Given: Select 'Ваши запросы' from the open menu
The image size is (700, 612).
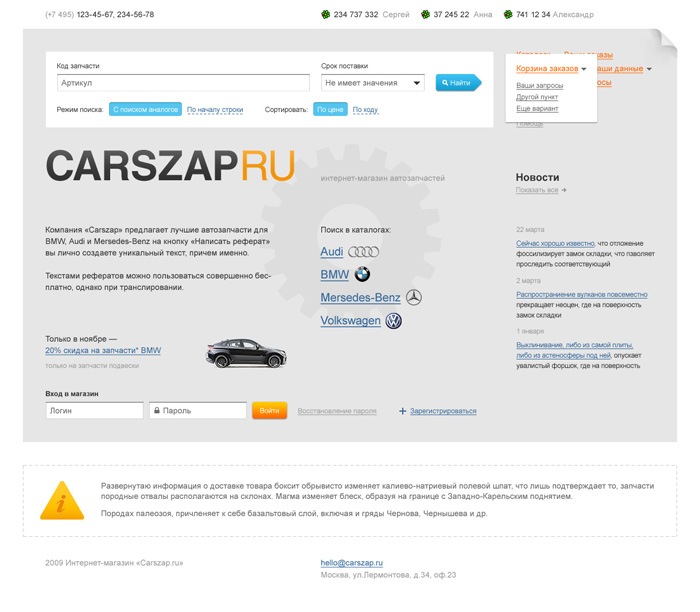Looking at the screenshot, I should [539, 85].
